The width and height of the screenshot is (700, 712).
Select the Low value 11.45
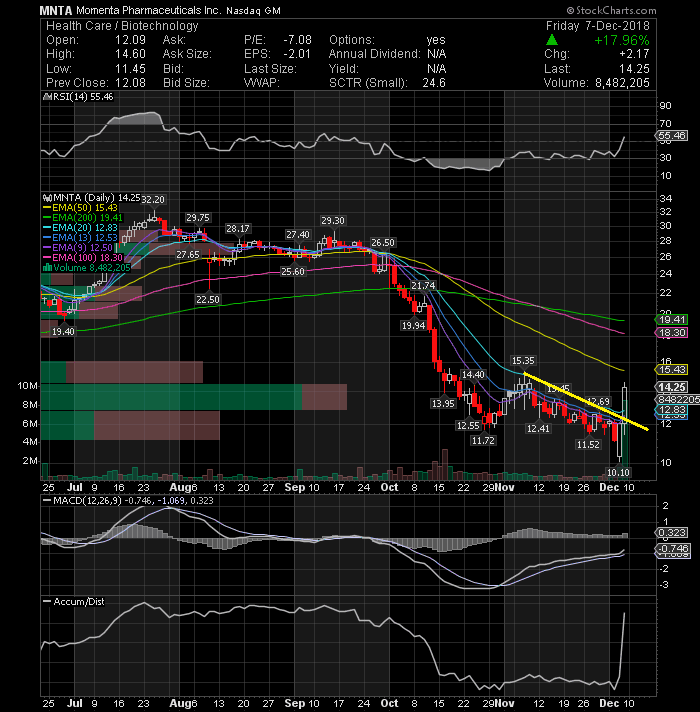pos(130,69)
